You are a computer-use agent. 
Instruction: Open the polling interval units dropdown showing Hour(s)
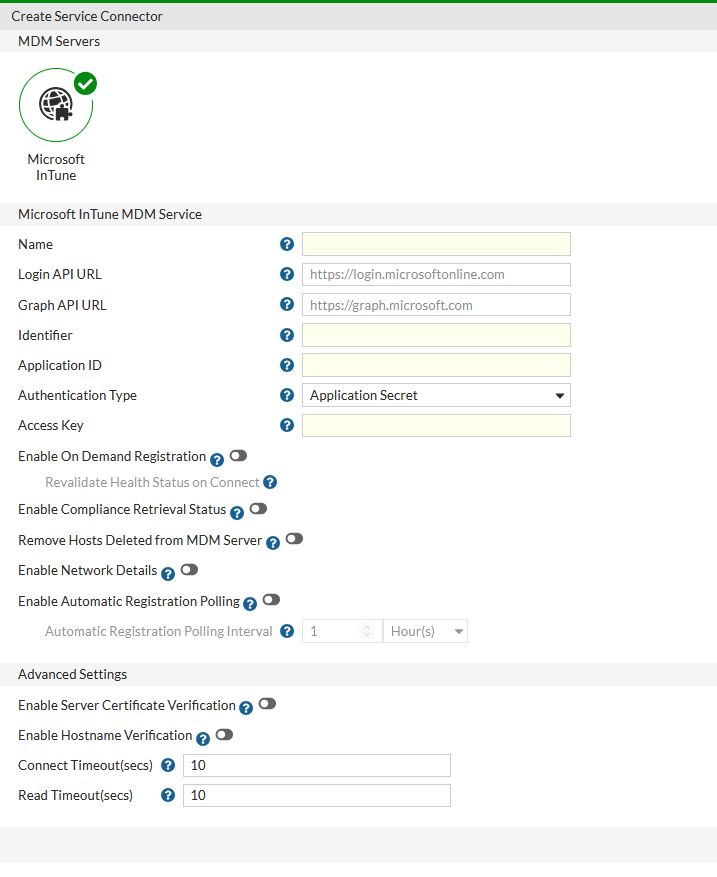(x=425, y=631)
